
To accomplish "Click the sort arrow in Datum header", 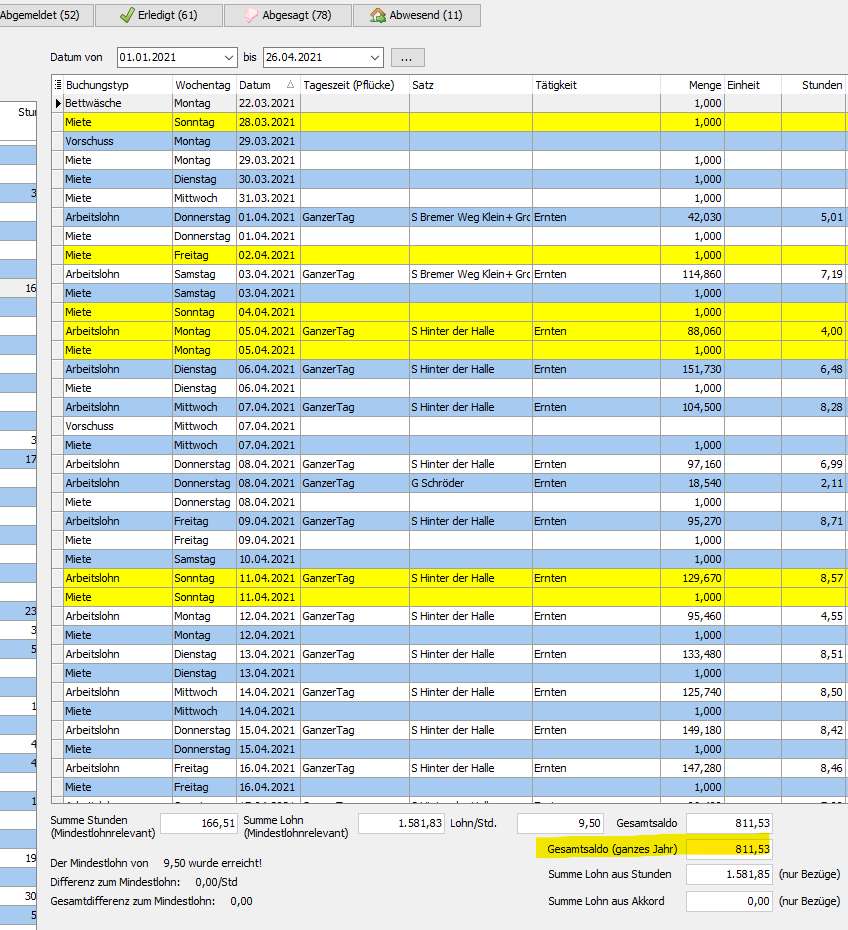I will [x=290, y=85].
